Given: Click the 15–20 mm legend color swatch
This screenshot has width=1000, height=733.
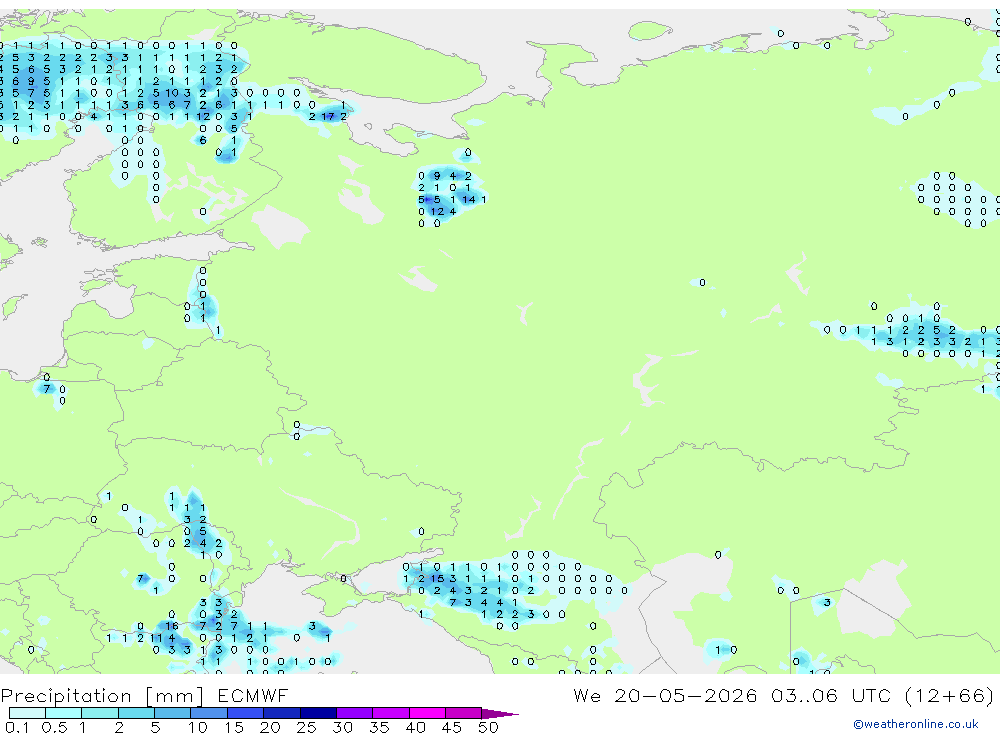Looking at the screenshot, I should [246, 713].
